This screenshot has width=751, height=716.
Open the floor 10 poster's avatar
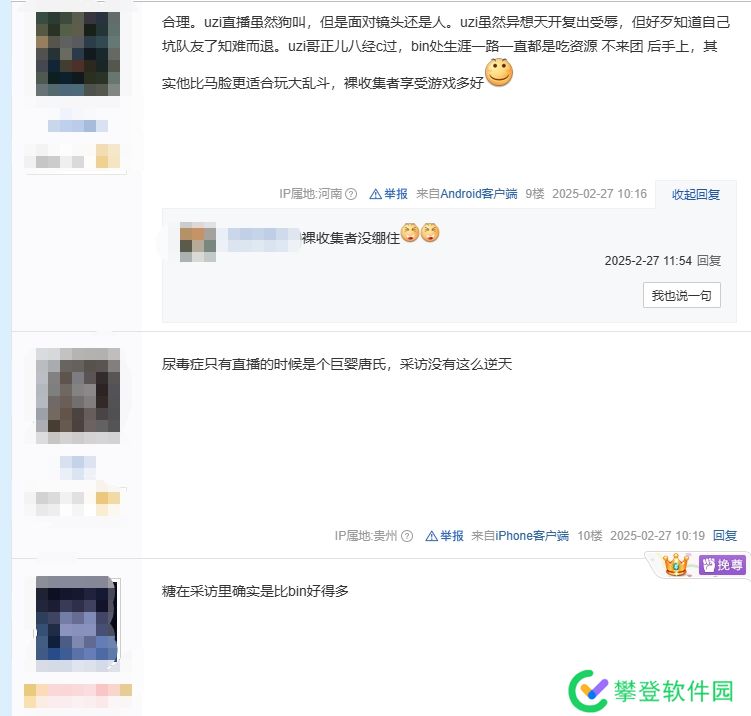pos(78,396)
